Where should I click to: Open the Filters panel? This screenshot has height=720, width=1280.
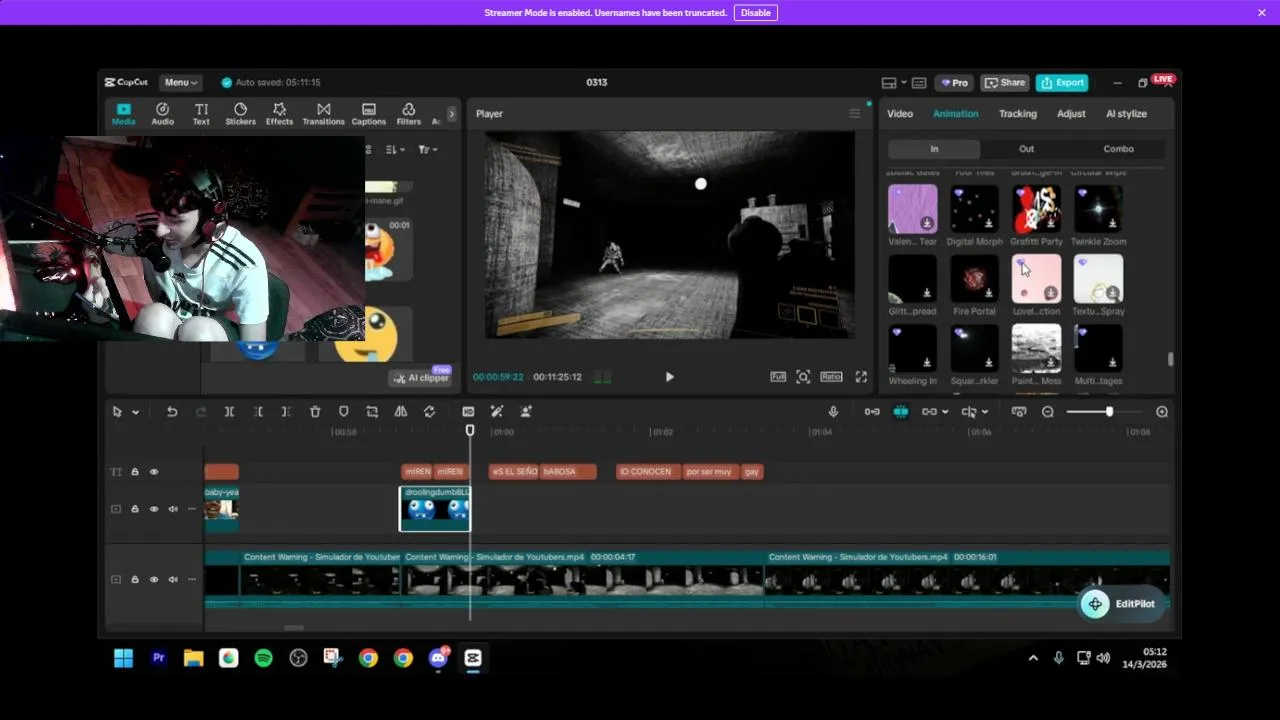point(408,114)
